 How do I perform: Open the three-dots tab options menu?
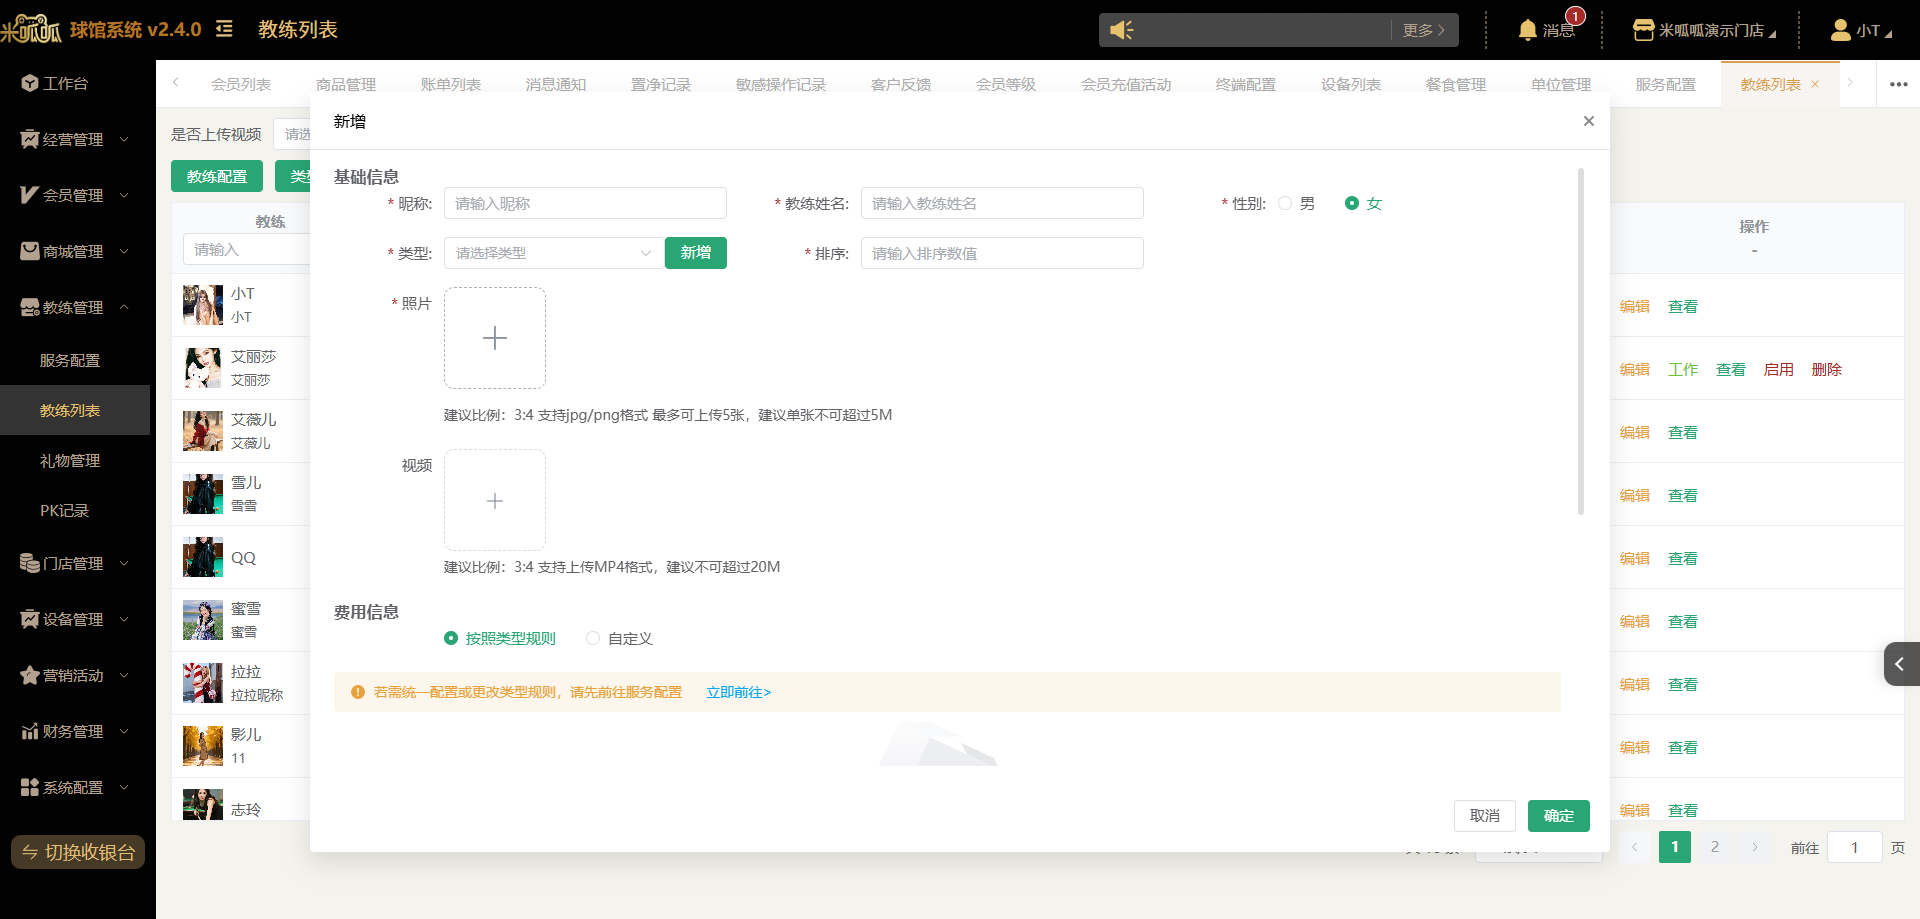pyautogui.click(x=1898, y=84)
